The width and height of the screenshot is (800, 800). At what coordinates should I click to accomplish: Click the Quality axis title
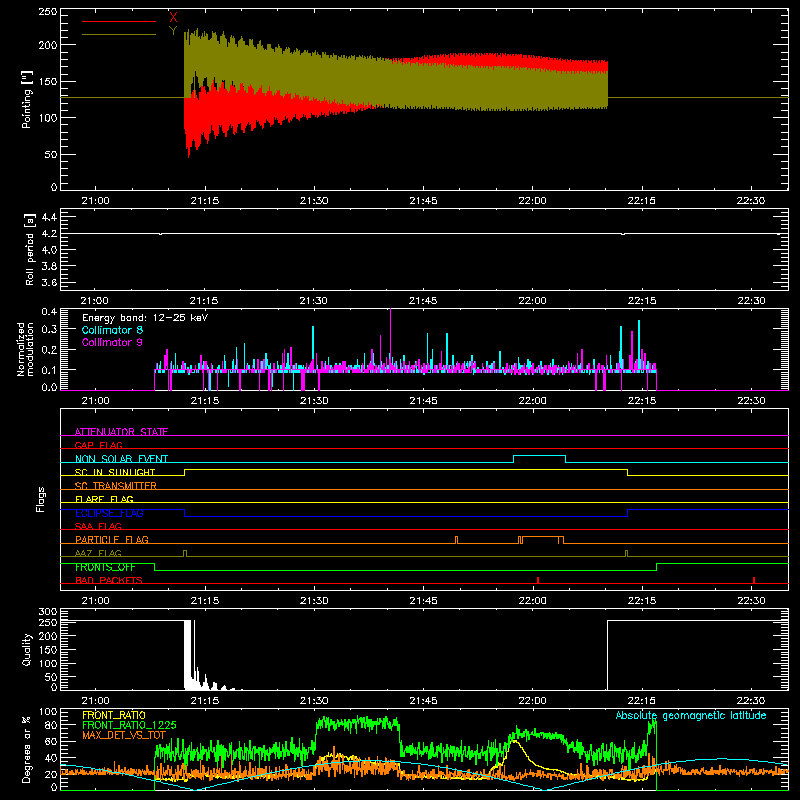pyautogui.click(x=27, y=649)
